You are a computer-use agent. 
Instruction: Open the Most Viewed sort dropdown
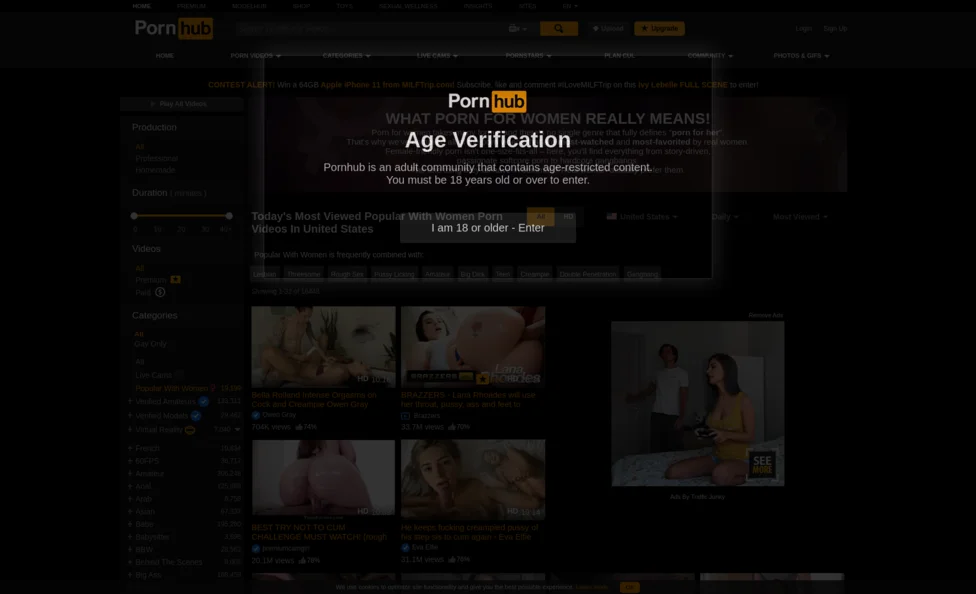800,217
